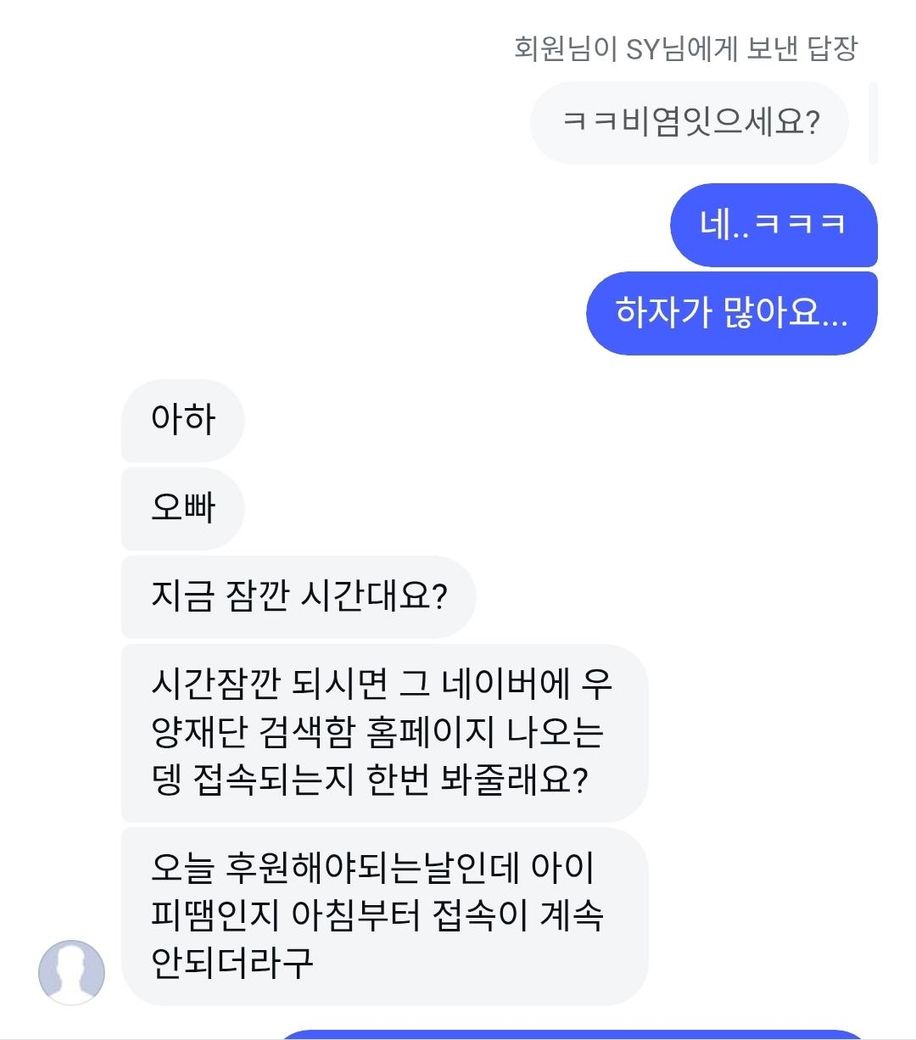Select the 오빠 message bubble

click(182, 507)
